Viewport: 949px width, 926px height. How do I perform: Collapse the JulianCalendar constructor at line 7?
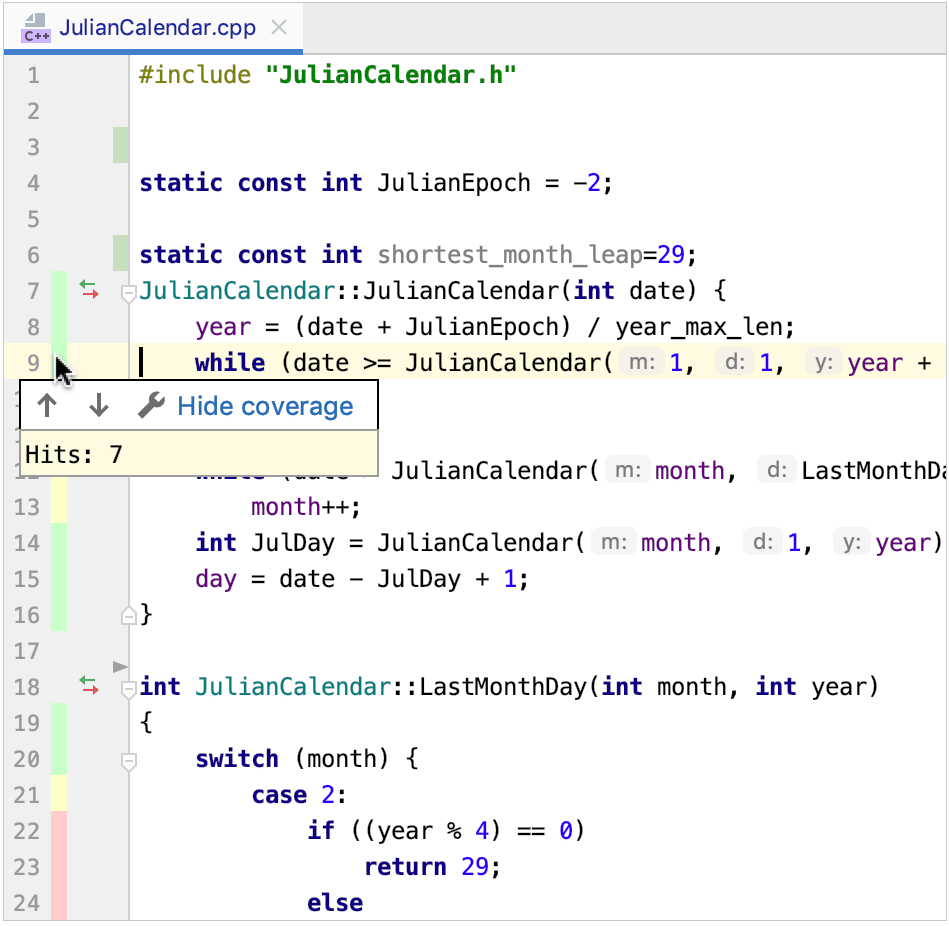128,293
